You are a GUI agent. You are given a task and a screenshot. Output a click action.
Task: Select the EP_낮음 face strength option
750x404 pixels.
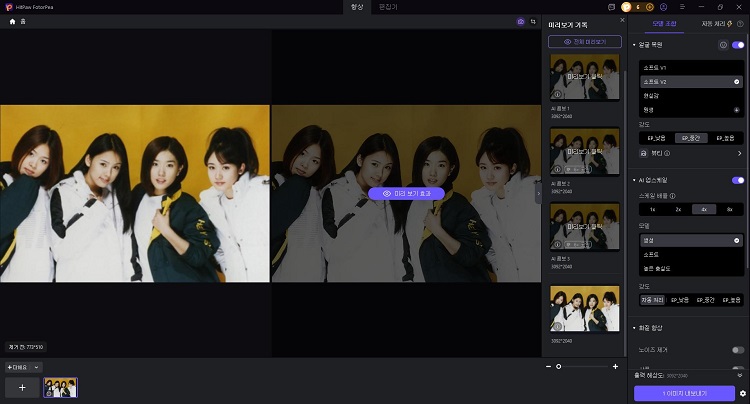[x=656, y=138]
